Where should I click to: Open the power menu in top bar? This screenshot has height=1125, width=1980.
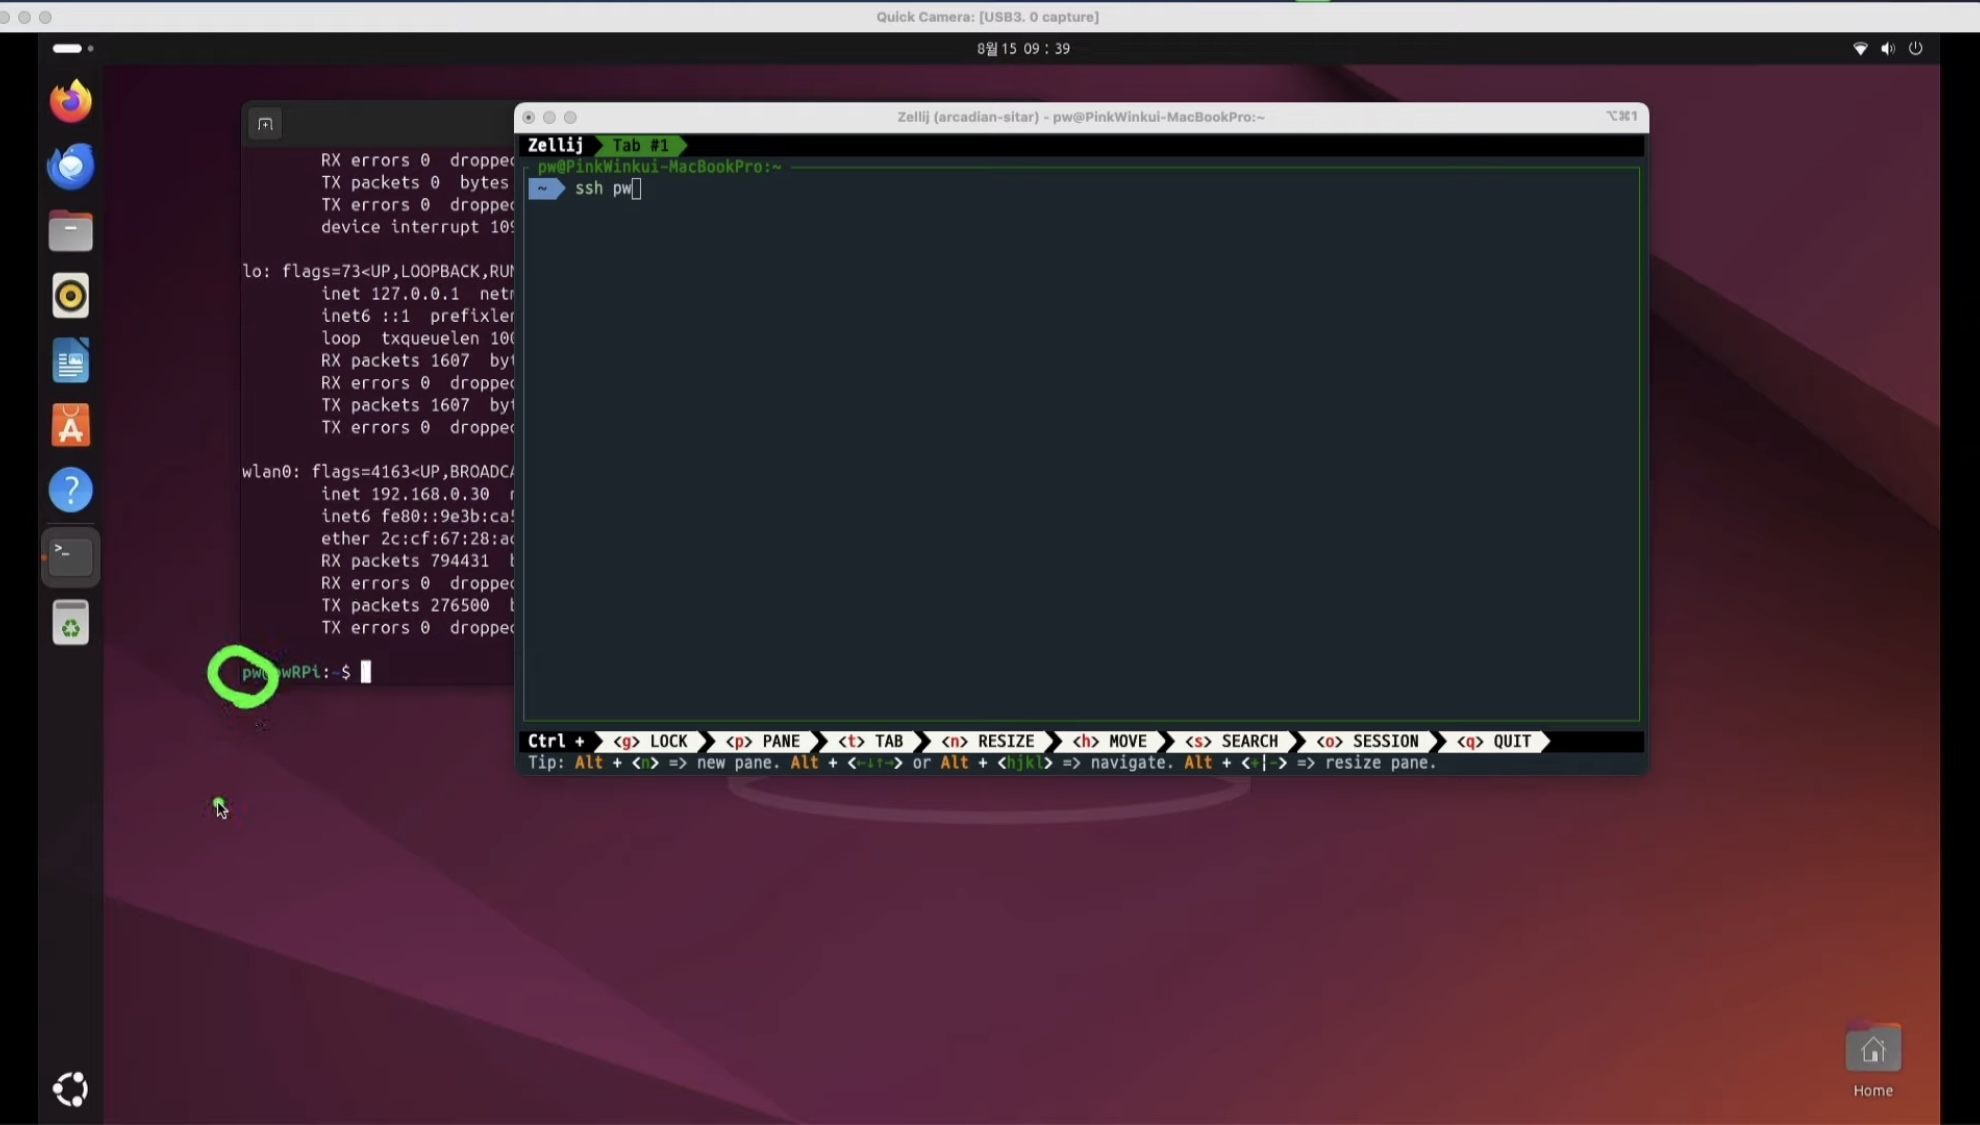[1915, 49]
